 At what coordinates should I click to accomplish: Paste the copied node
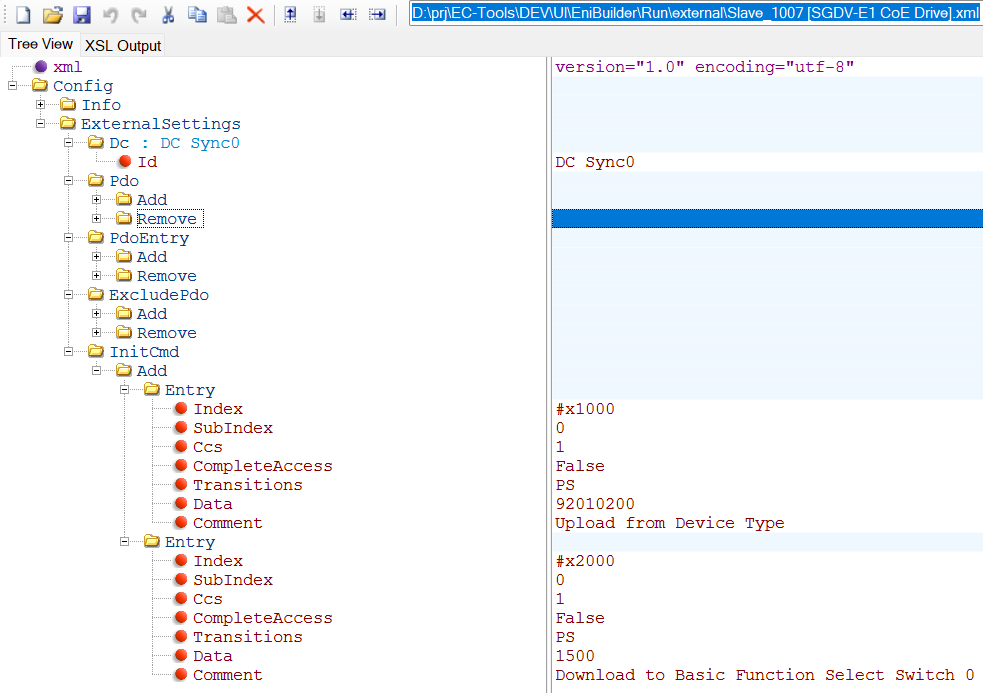[x=226, y=13]
